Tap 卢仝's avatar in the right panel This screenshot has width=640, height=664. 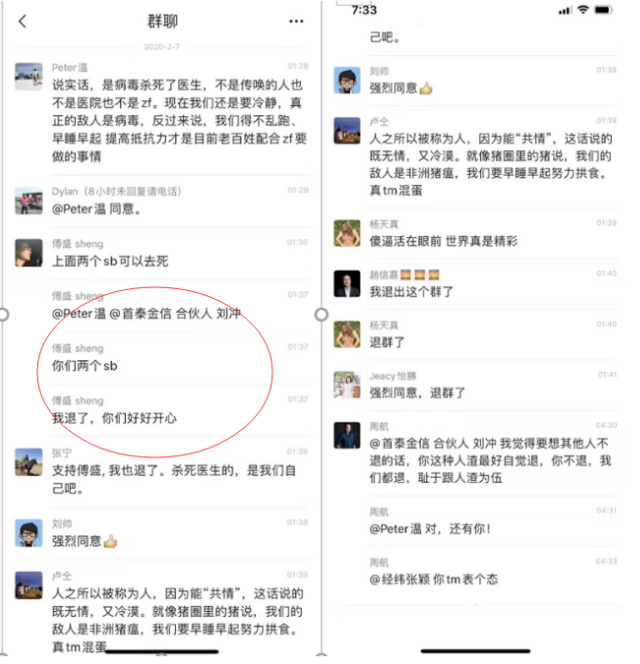coord(347,130)
